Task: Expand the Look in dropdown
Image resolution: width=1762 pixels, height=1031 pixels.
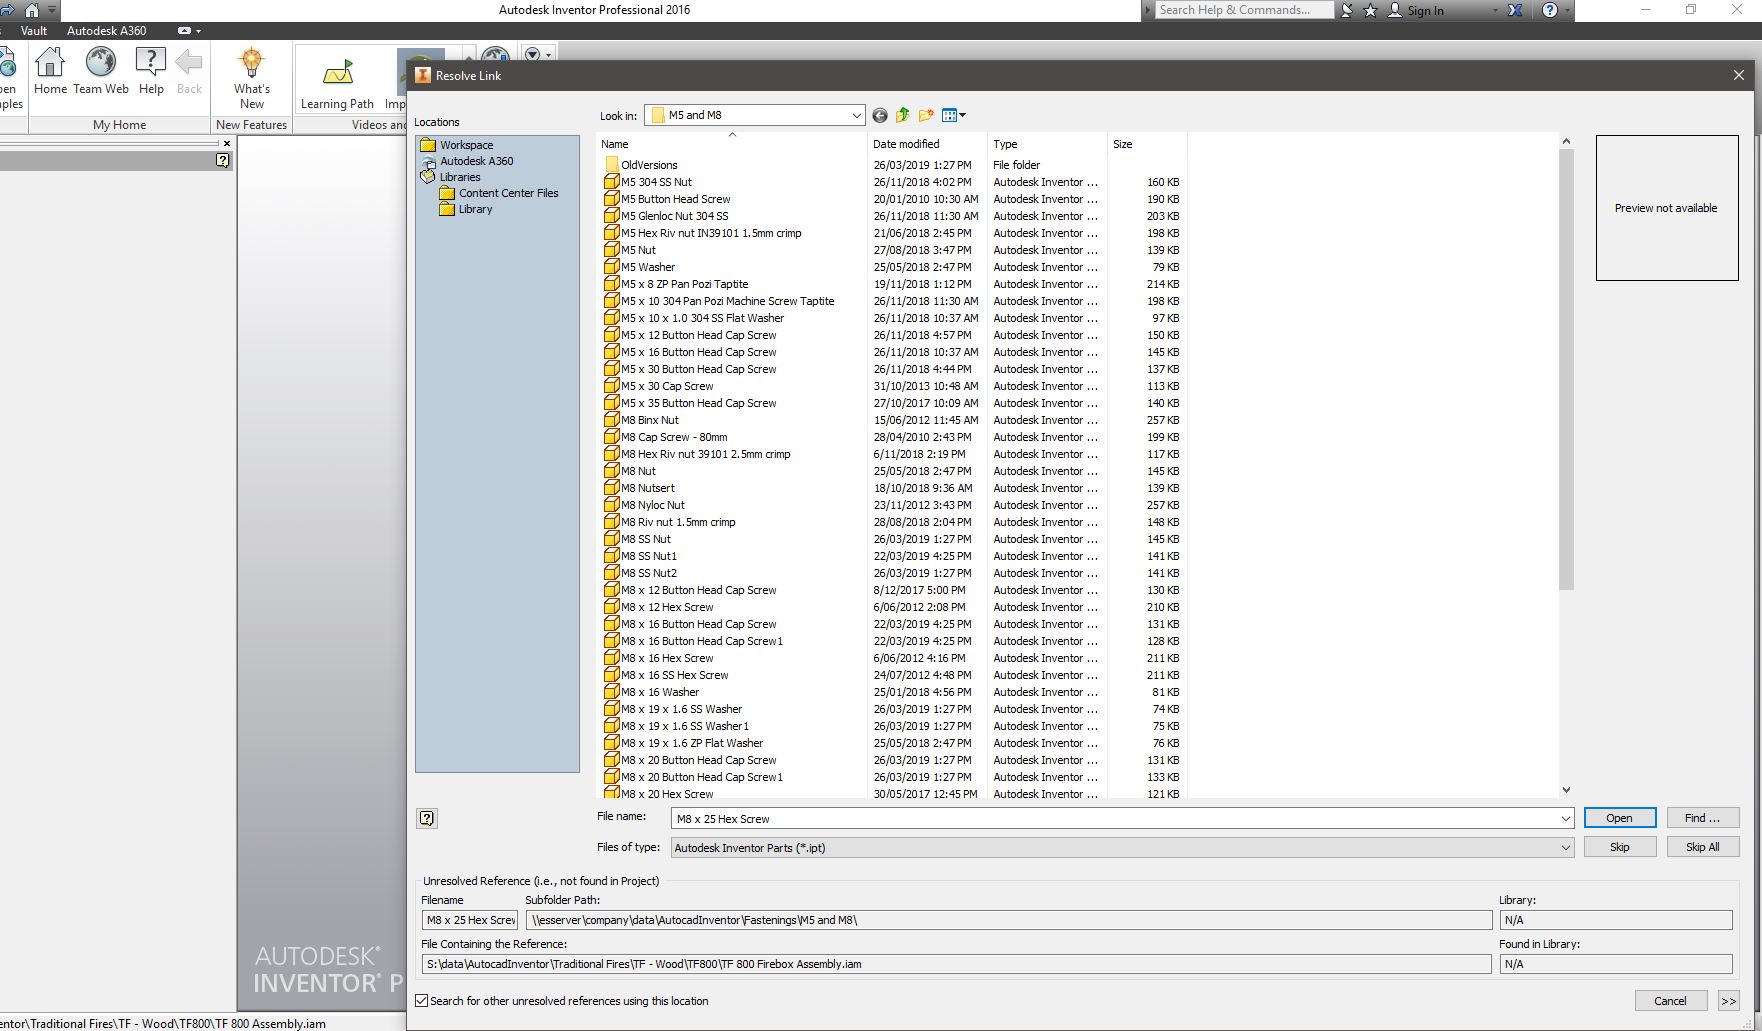Action: [x=856, y=115]
